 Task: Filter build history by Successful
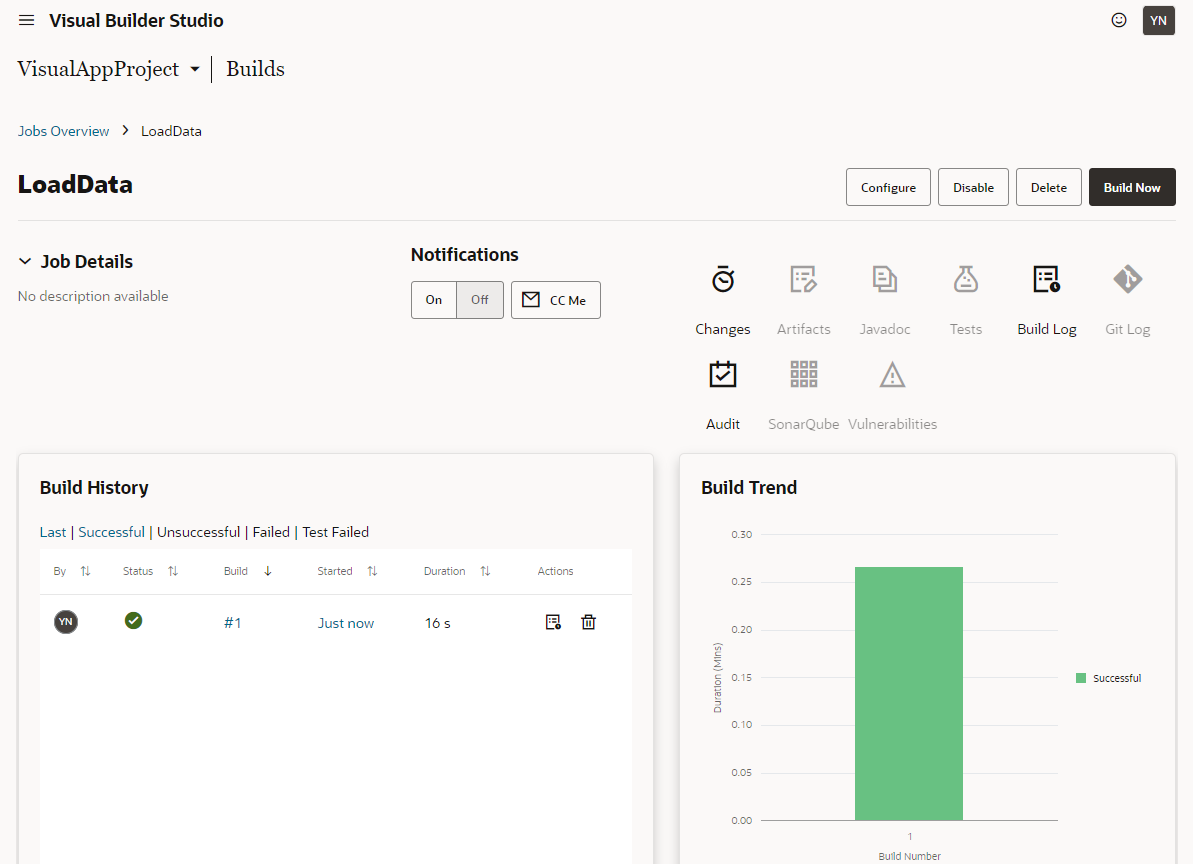[x=111, y=532]
